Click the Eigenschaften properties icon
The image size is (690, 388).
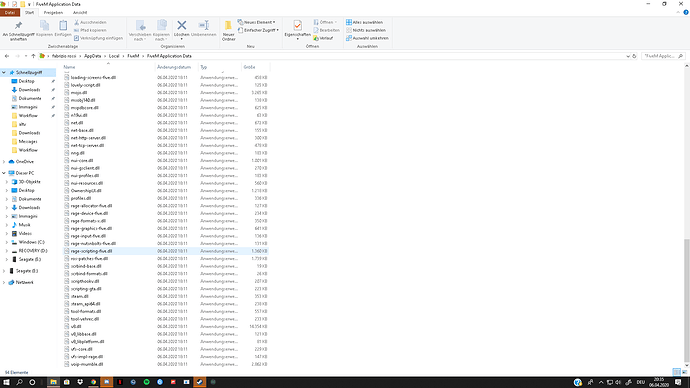point(297,26)
